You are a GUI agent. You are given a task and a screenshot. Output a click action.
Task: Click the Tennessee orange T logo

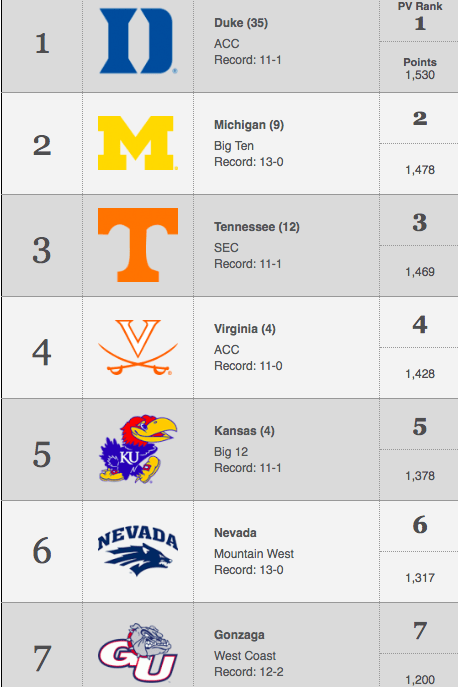click(138, 245)
